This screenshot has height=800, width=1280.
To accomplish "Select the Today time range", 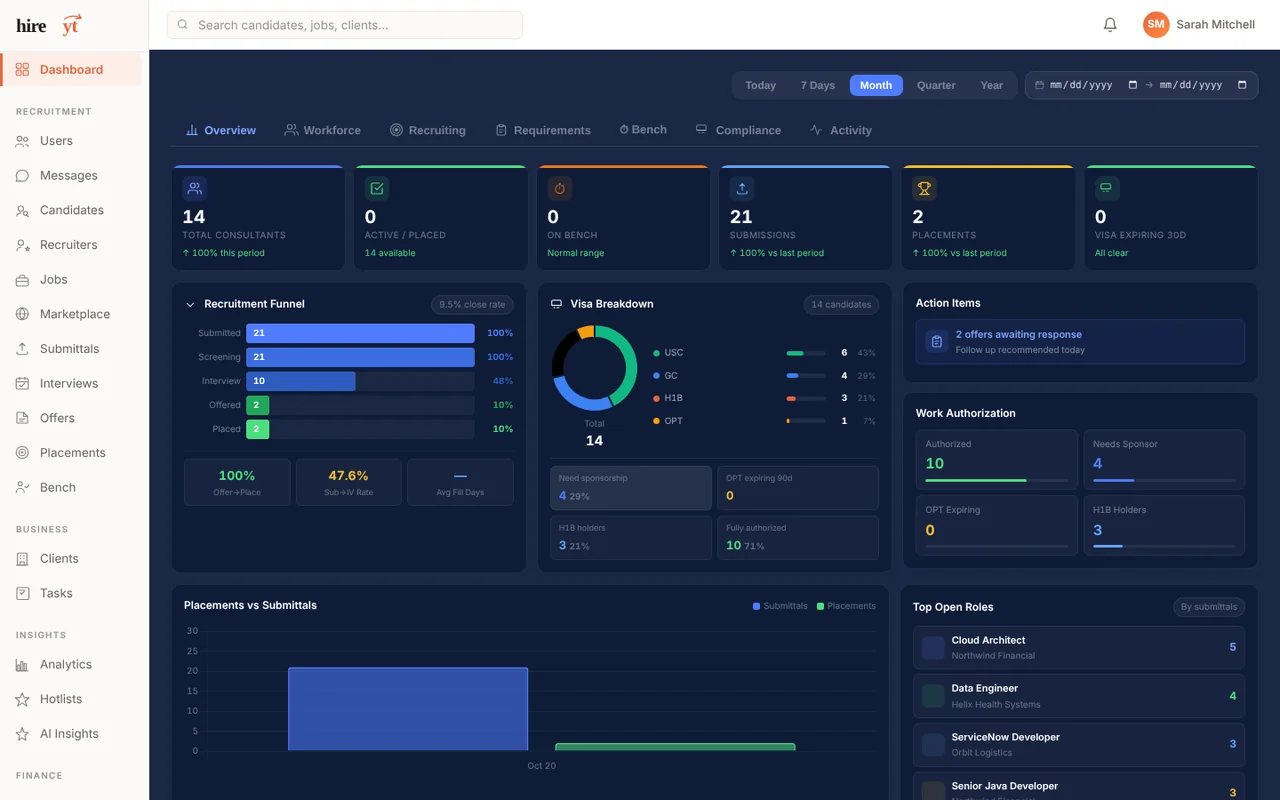I will [761, 85].
